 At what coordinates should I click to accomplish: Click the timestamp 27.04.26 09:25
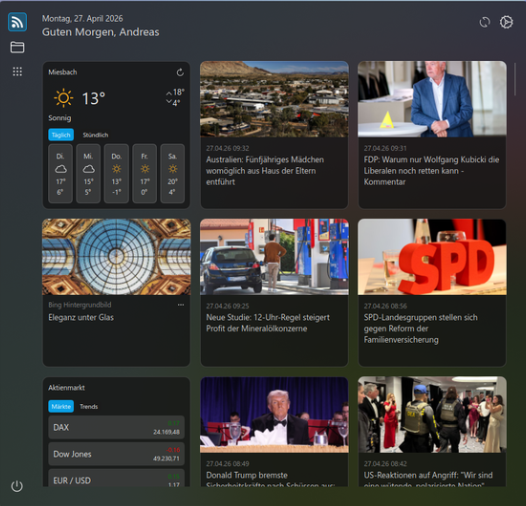pyautogui.click(x=227, y=306)
